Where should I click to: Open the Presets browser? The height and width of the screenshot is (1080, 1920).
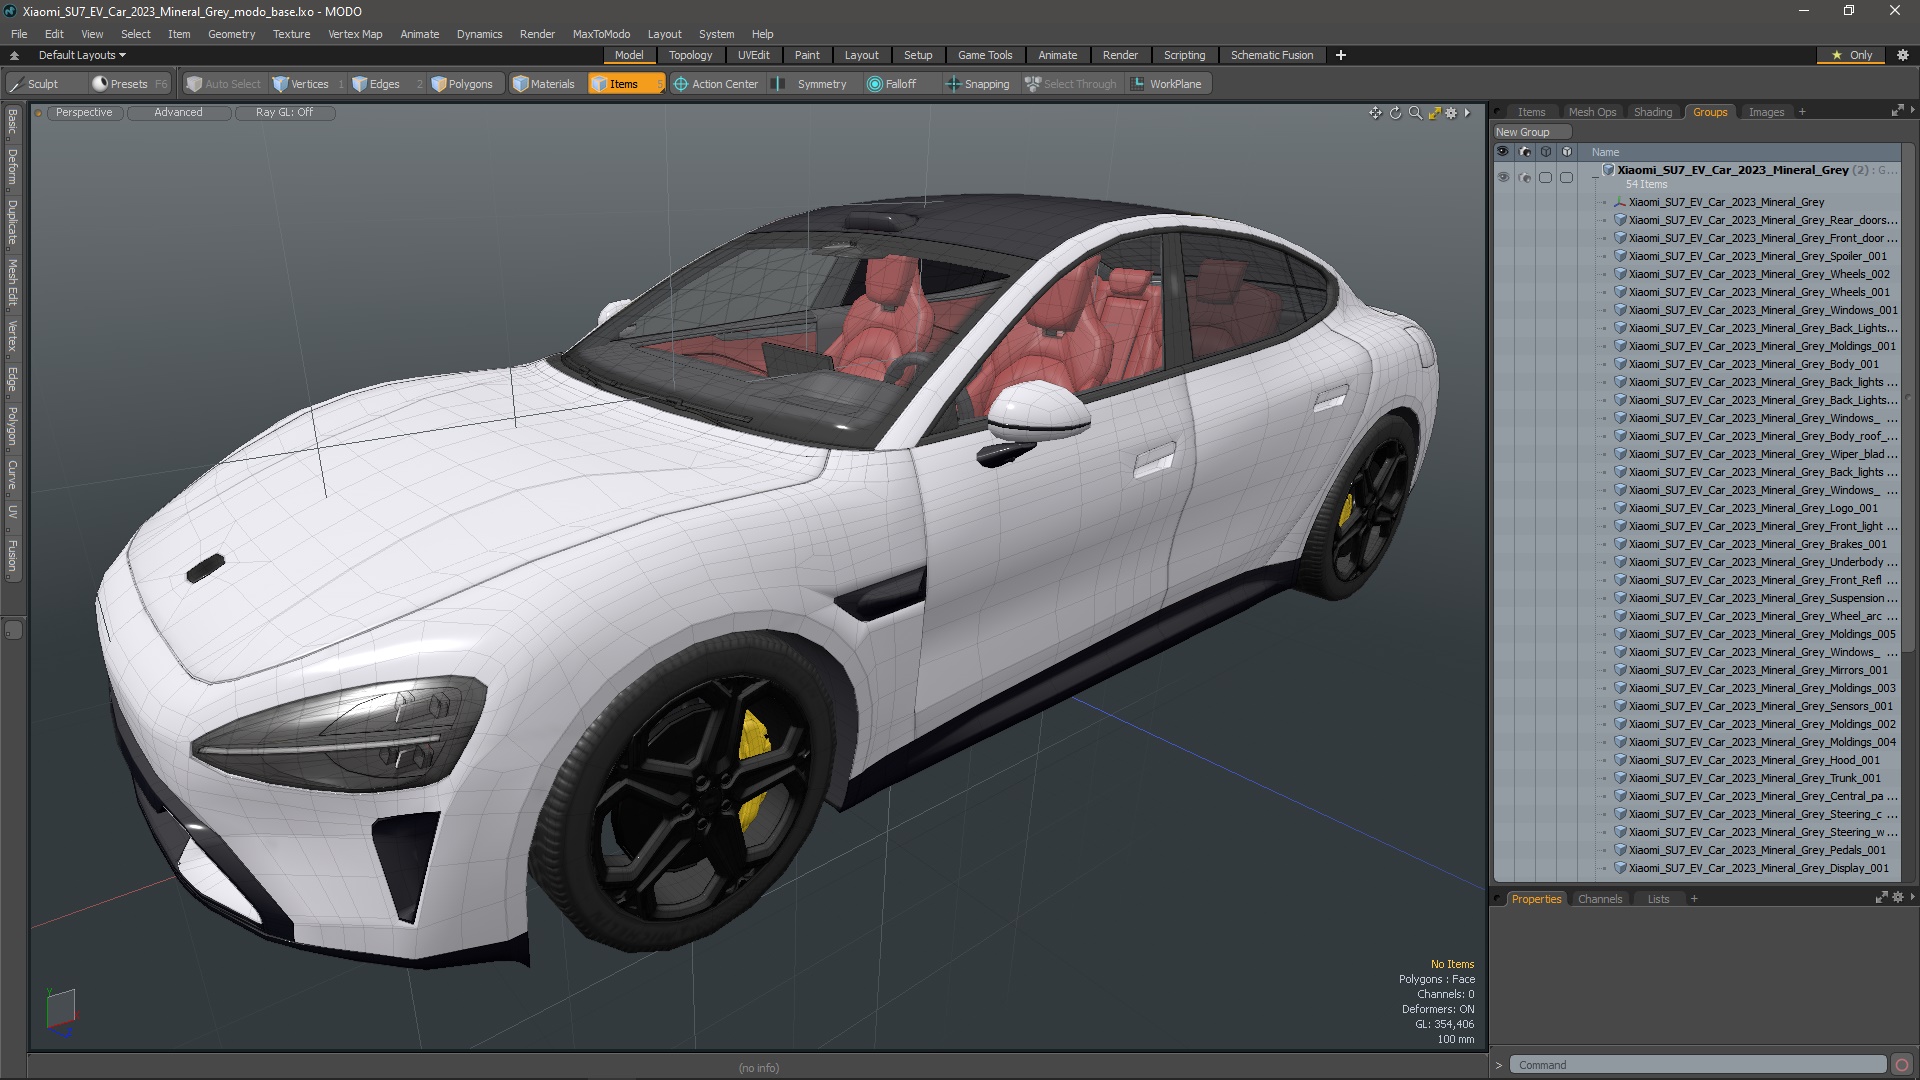[x=128, y=84]
